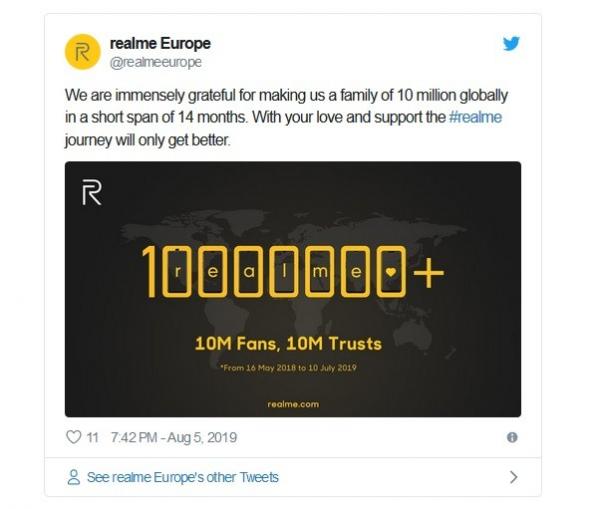Click the date range footnote in the image

pos(288,367)
